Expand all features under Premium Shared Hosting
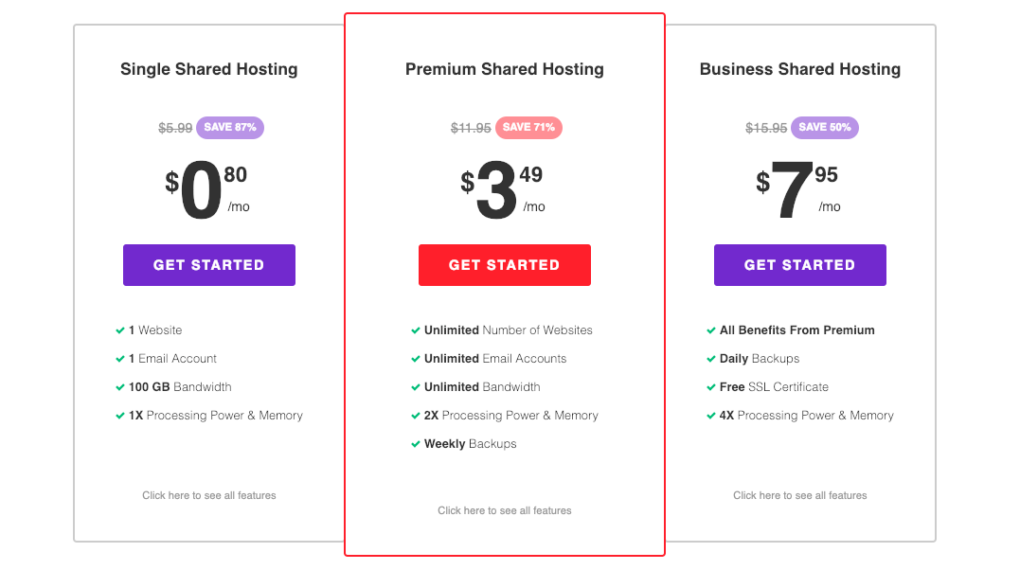1020x570 pixels. click(504, 511)
